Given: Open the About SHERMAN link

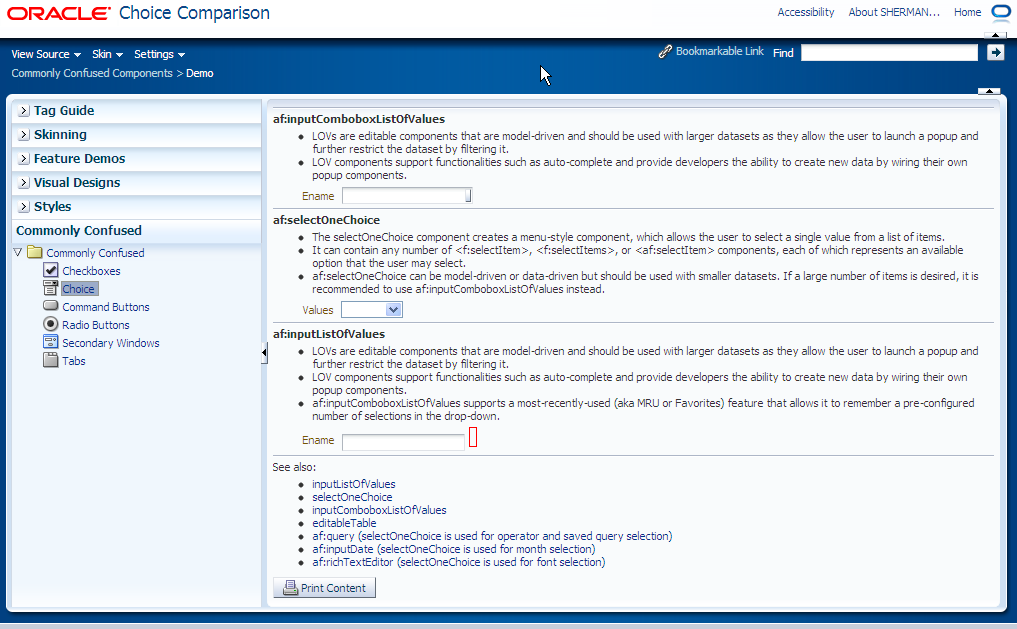Looking at the screenshot, I should click(894, 12).
